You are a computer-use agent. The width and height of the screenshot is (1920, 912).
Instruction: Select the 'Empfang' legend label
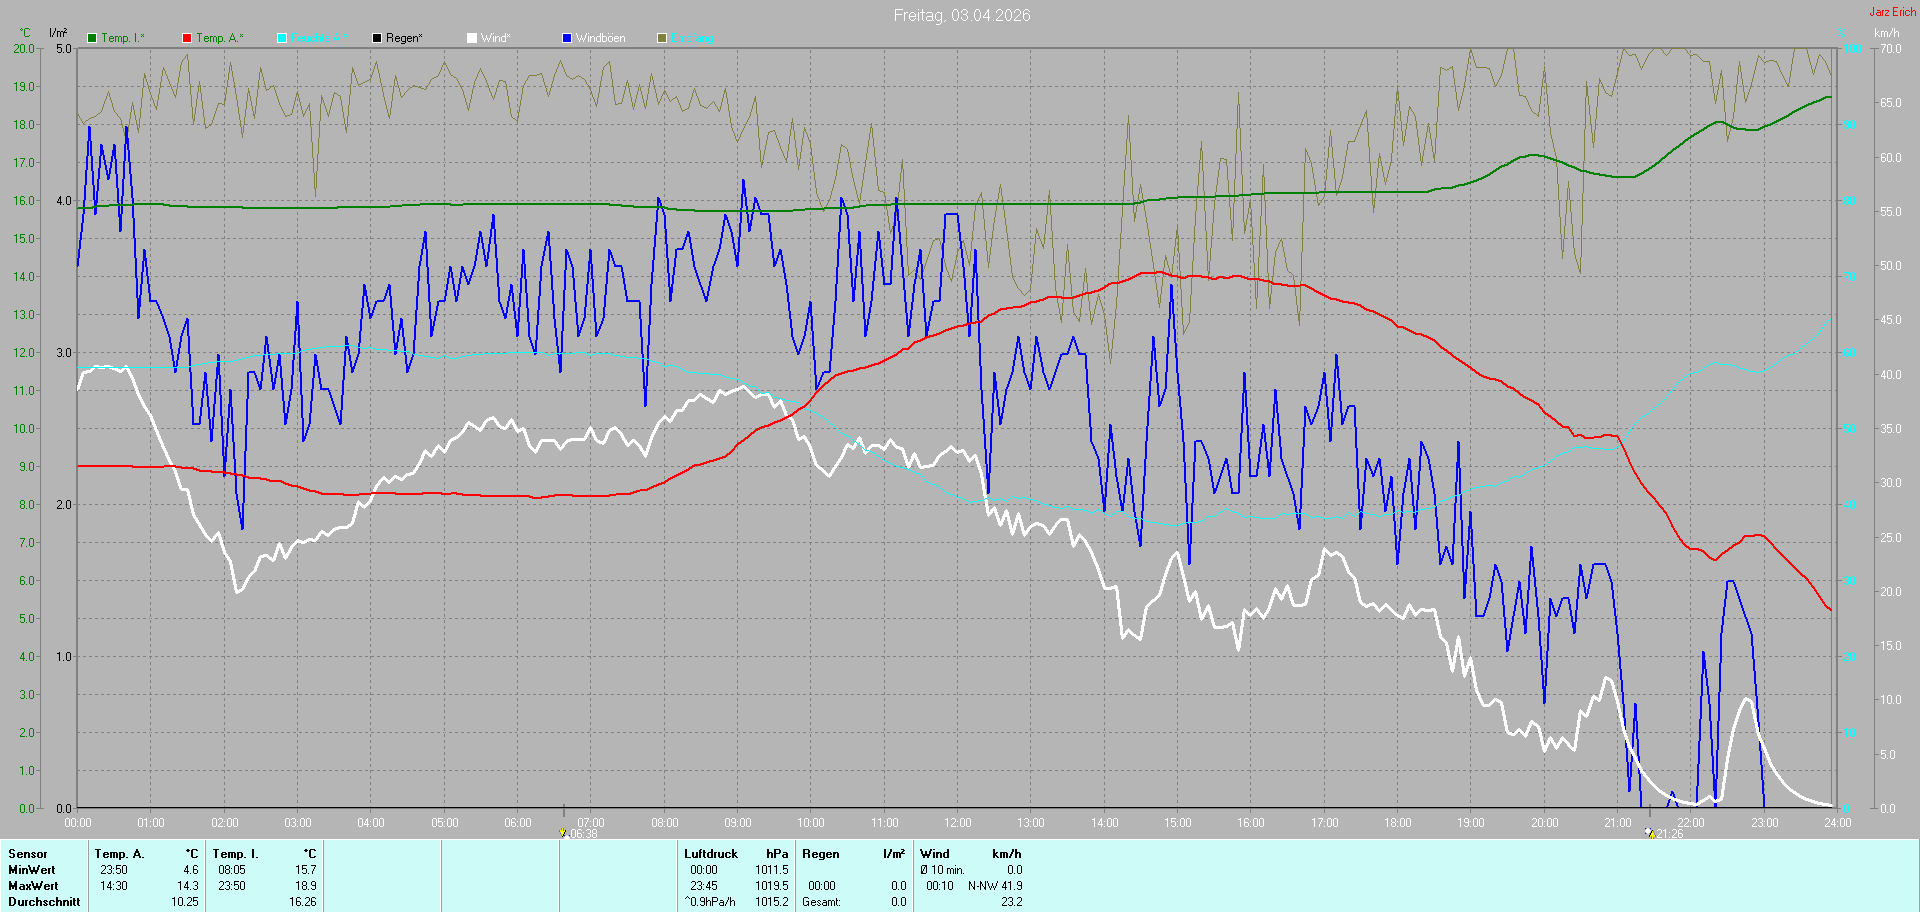coord(692,38)
